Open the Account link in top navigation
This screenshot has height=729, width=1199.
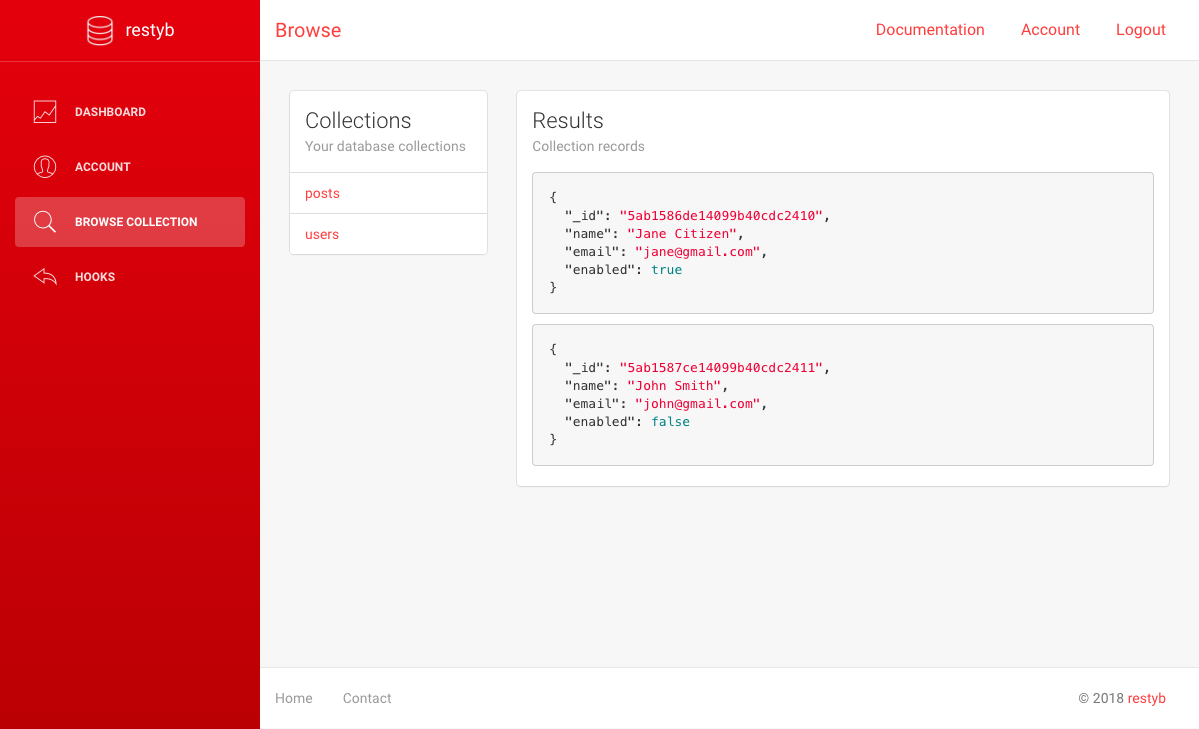click(x=1050, y=30)
